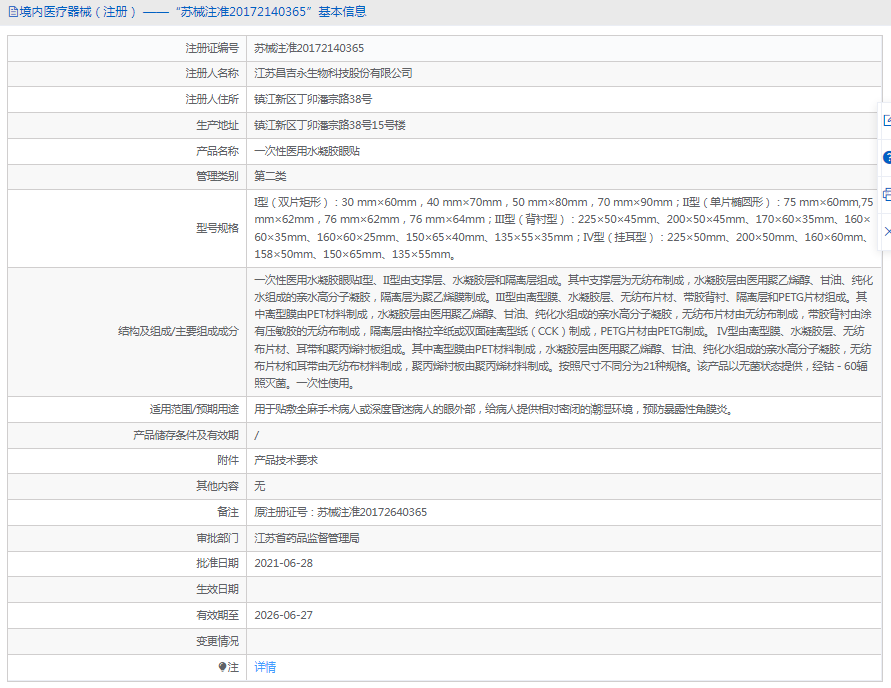Select the expiry date 2026-06-27
This screenshot has height=688, width=891.
coord(284,615)
